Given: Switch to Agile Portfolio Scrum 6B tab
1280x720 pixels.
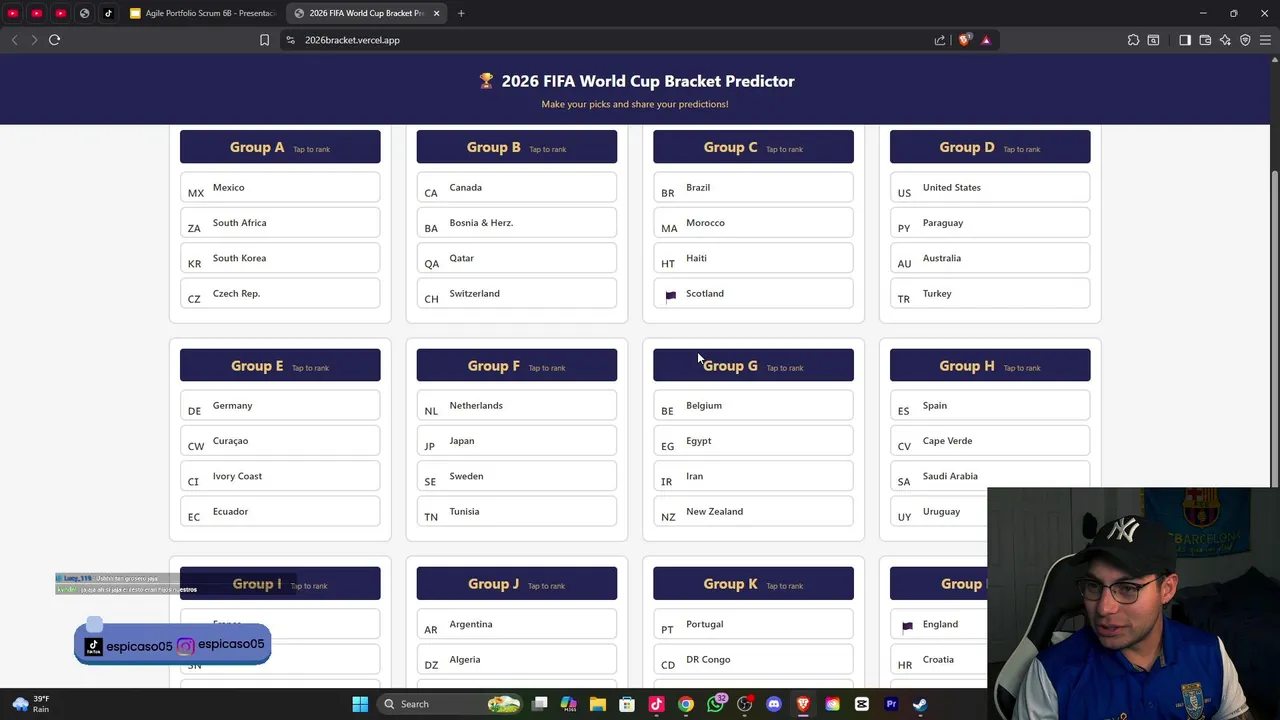Looking at the screenshot, I should pyautogui.click(x=203, y=13).
